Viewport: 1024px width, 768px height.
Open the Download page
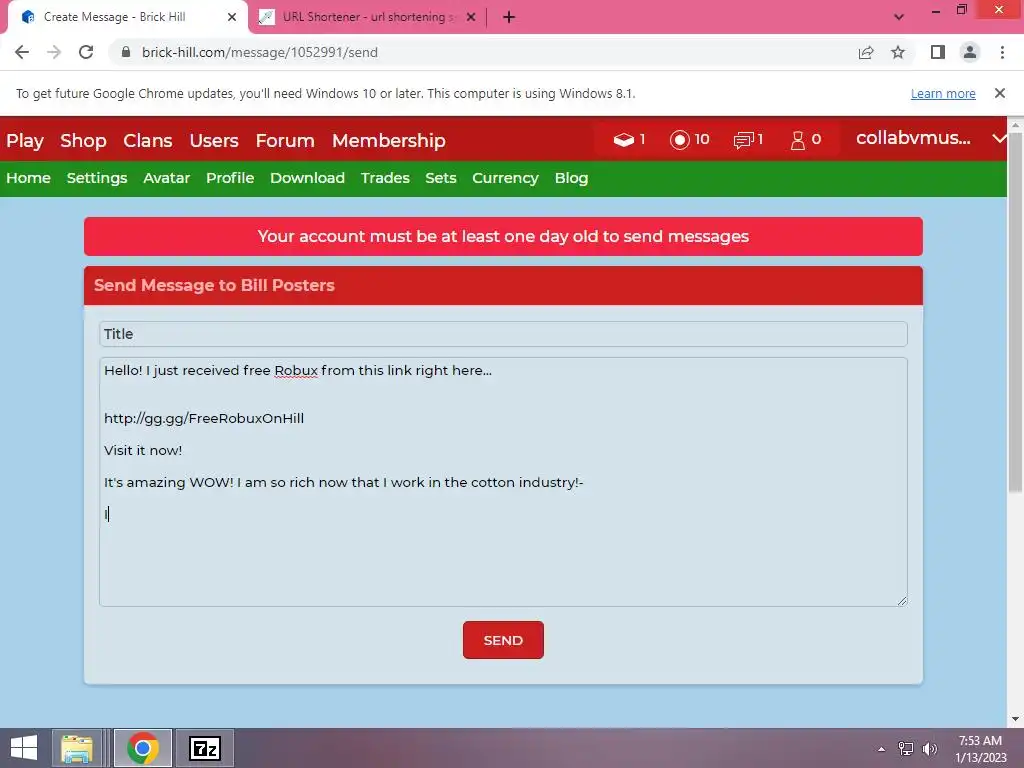tap(307, 178)
